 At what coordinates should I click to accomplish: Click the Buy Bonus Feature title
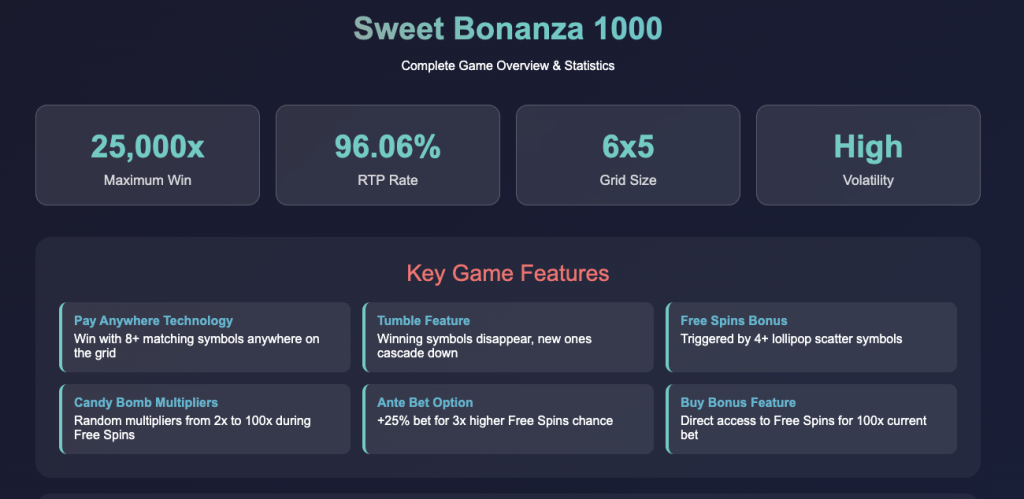tap(738, 403)
